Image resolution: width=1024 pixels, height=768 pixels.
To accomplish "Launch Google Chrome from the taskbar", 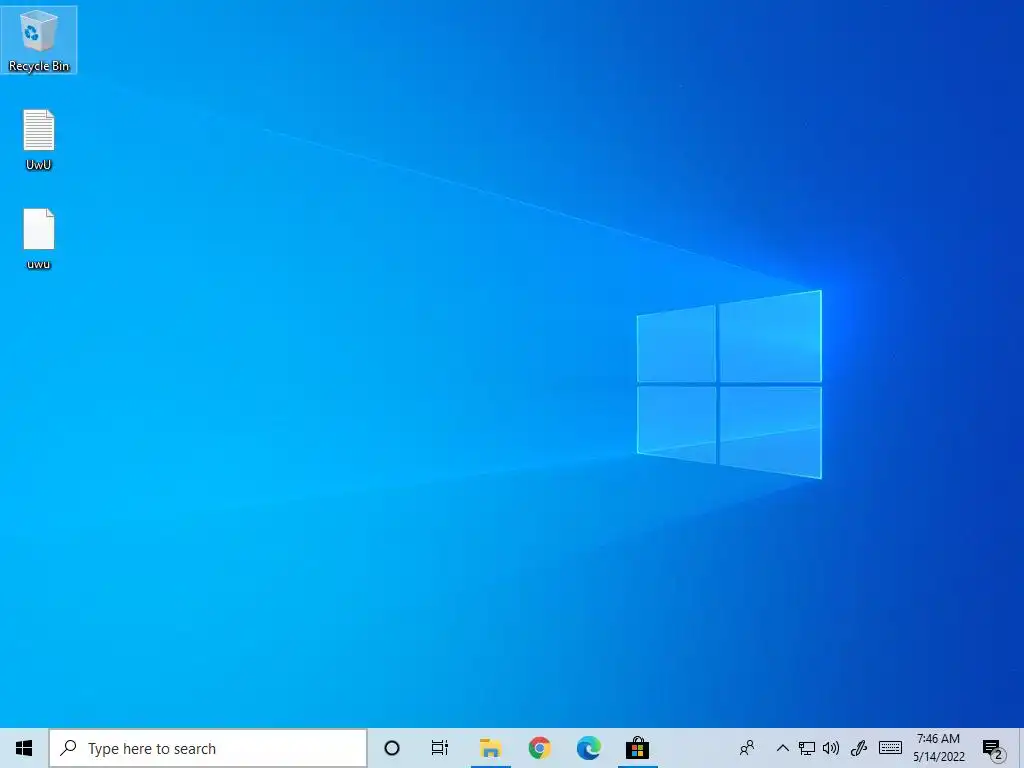I will point(539,748).
